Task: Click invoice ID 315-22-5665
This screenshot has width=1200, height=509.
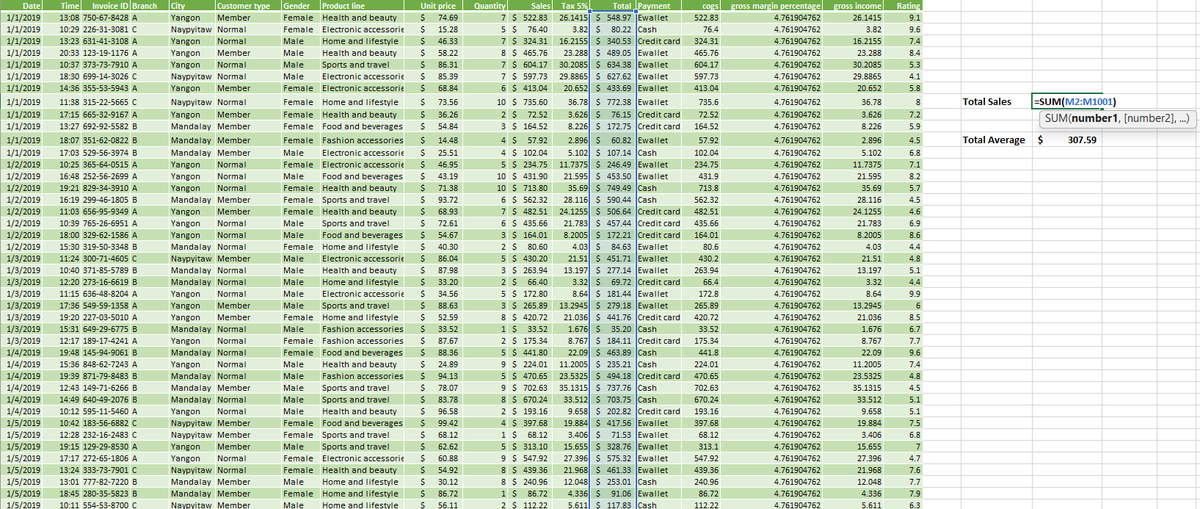Action: click(x=104, y=103)
